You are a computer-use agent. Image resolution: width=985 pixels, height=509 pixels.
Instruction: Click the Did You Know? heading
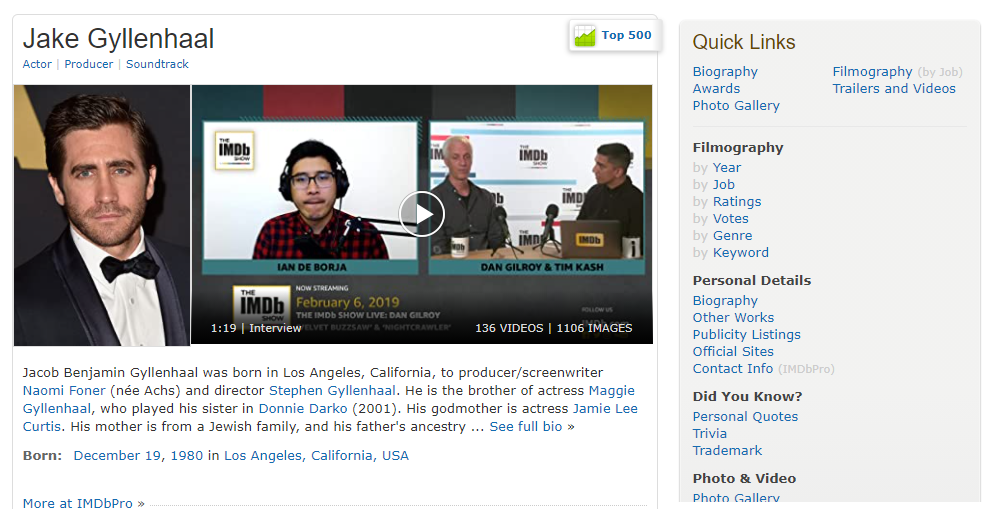coord(748,397)
